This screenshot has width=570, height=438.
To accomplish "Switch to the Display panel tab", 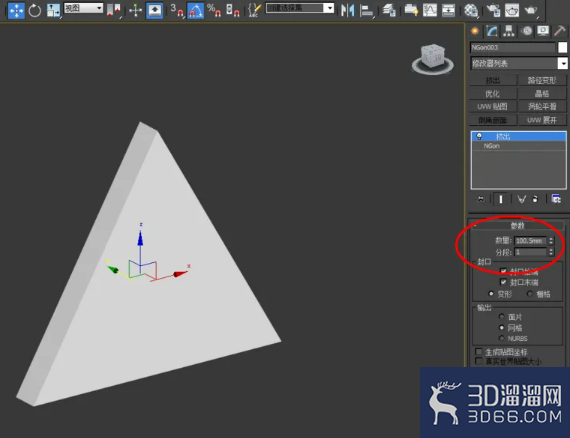I will coord(543,31).
